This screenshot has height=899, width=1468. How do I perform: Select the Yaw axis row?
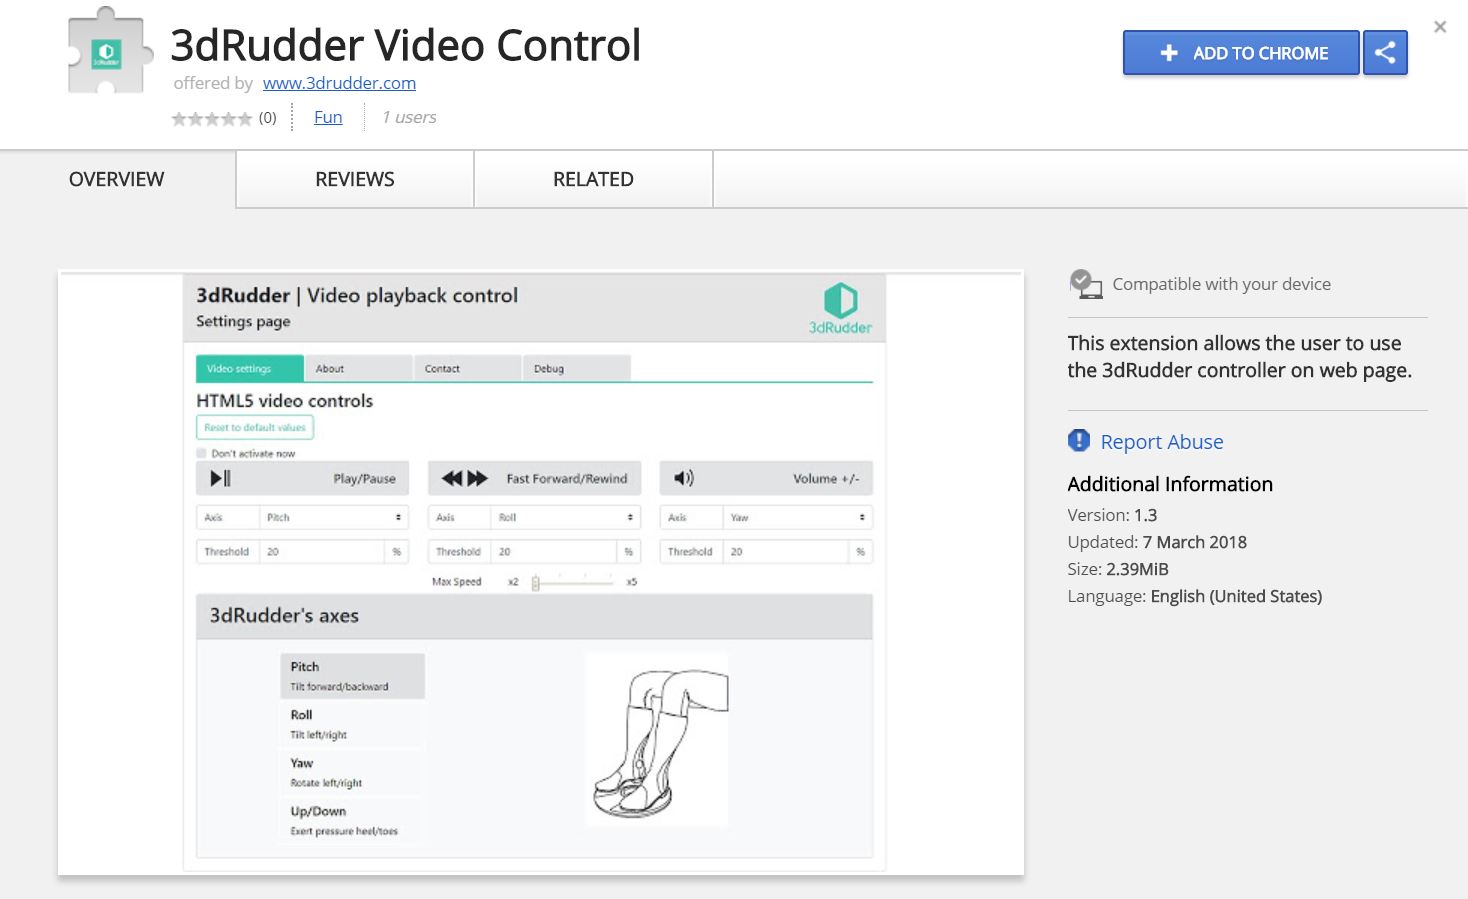[352, 772]
